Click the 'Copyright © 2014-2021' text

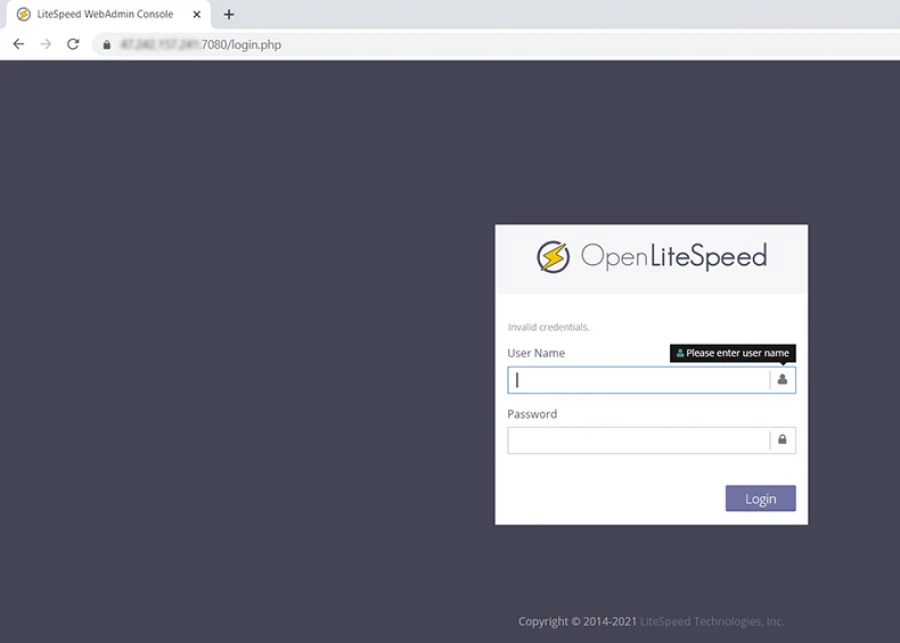click(577, 621)
